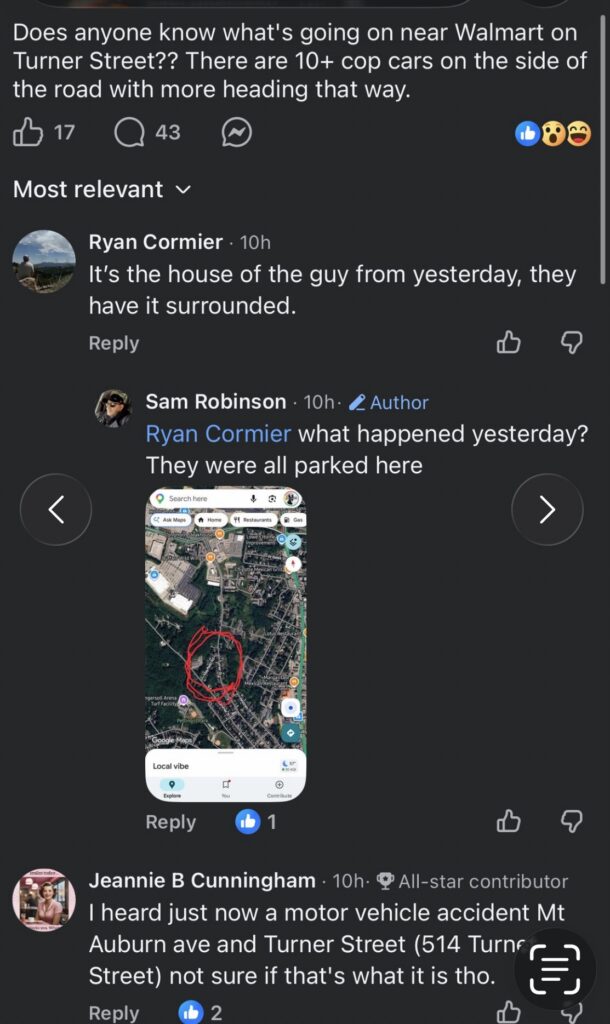Viewport: 610px width, 1024px height.
Task: Thumbs up Sam Robinson's map reply
Action: pos(509,822)
